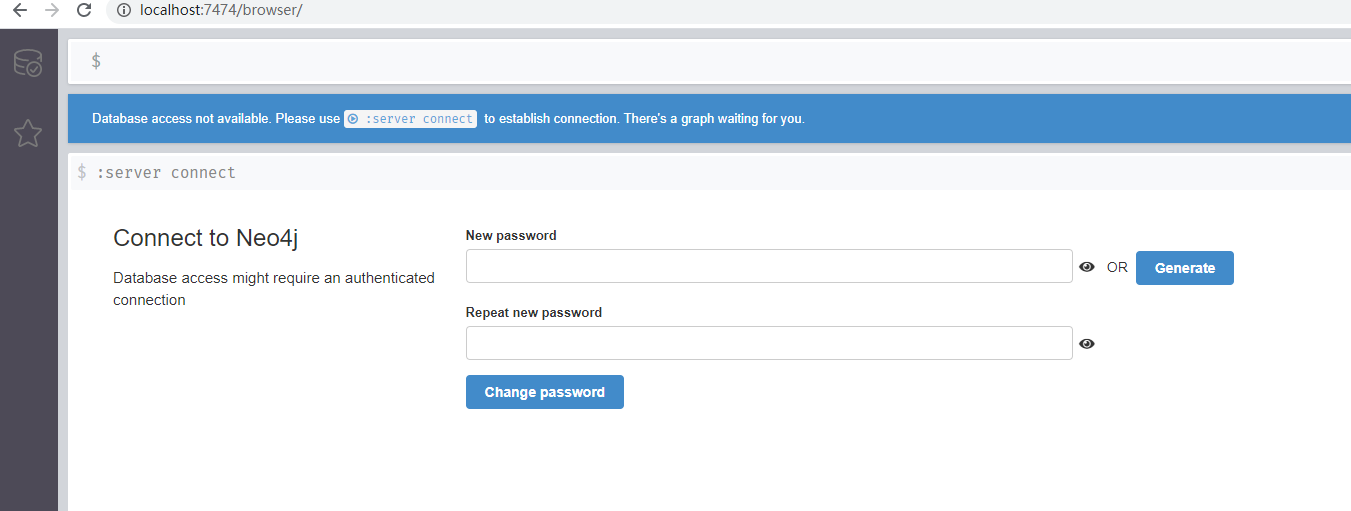Image resolution: width=1351 pixels, height=511 pixels.
Task: Click the "Connect to Neo4j" heading
Action: [206, 238]
